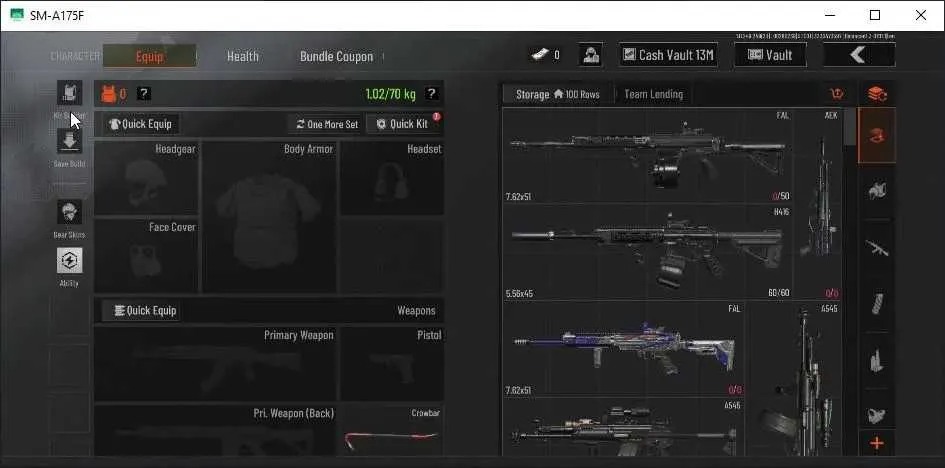Click the orange stacked crates sort icon
Image resolution: width=945 pixels, height=468 pixels.
coord(877,94)
